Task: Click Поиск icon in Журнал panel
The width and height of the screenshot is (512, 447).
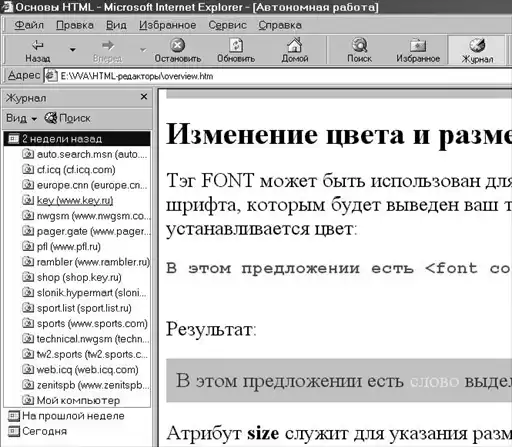Action: pos(51,118)
